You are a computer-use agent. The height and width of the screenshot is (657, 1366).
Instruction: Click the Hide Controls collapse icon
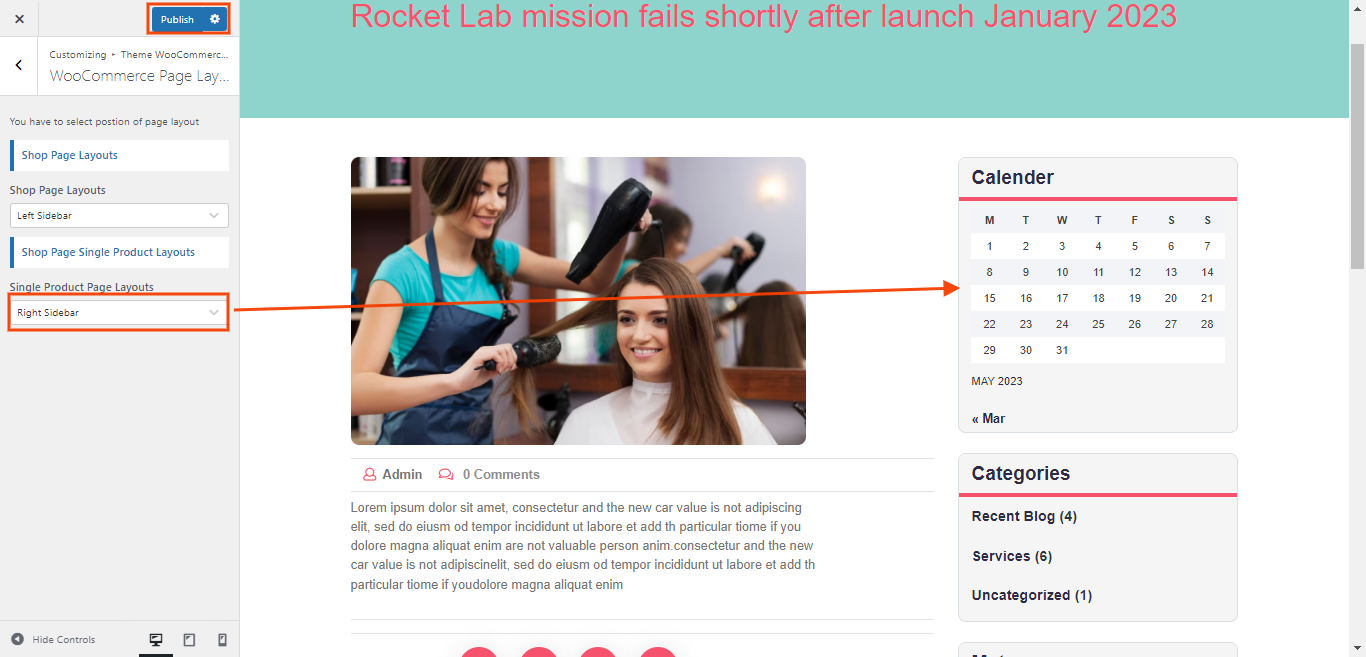[x=18, y=639]
